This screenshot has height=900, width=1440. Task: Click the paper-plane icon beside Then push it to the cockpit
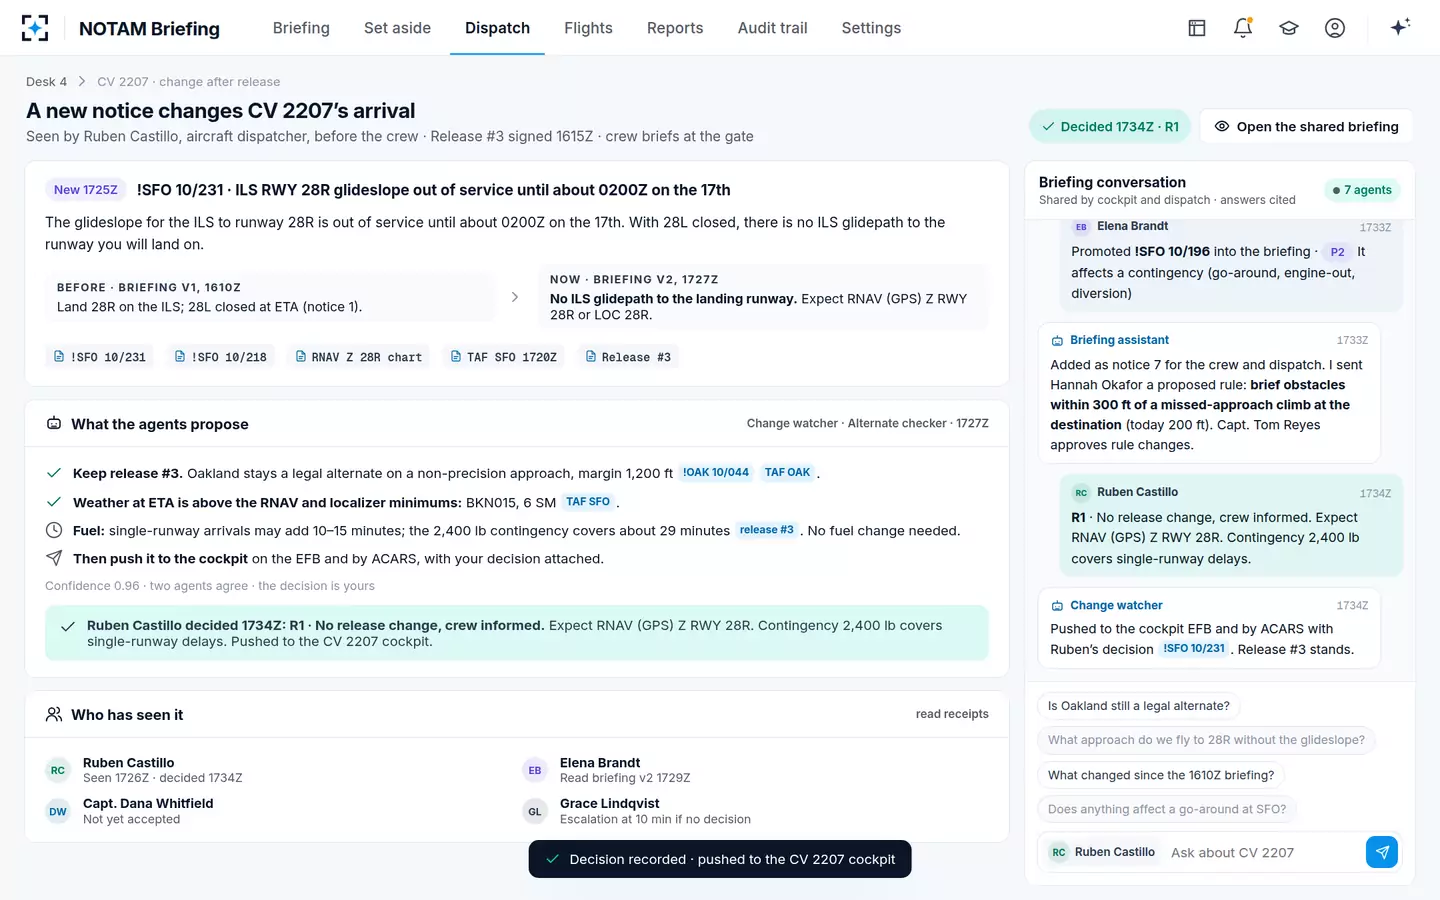coord(54,559)
